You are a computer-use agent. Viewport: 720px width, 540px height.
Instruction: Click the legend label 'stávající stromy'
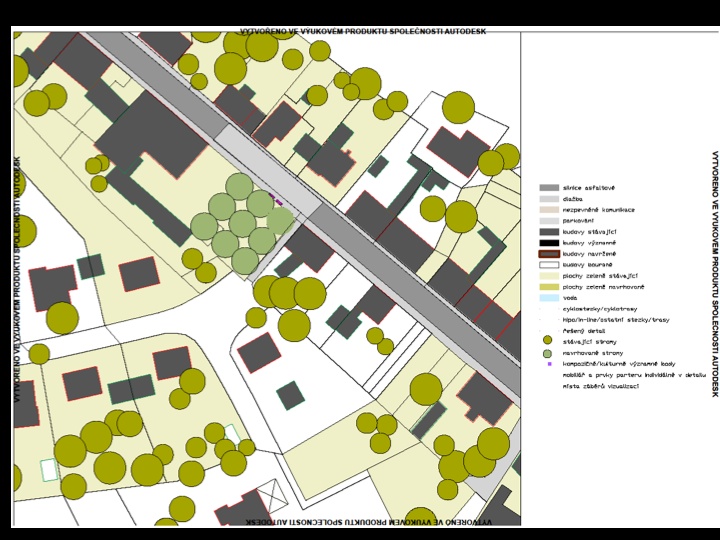tap(590, 342)
